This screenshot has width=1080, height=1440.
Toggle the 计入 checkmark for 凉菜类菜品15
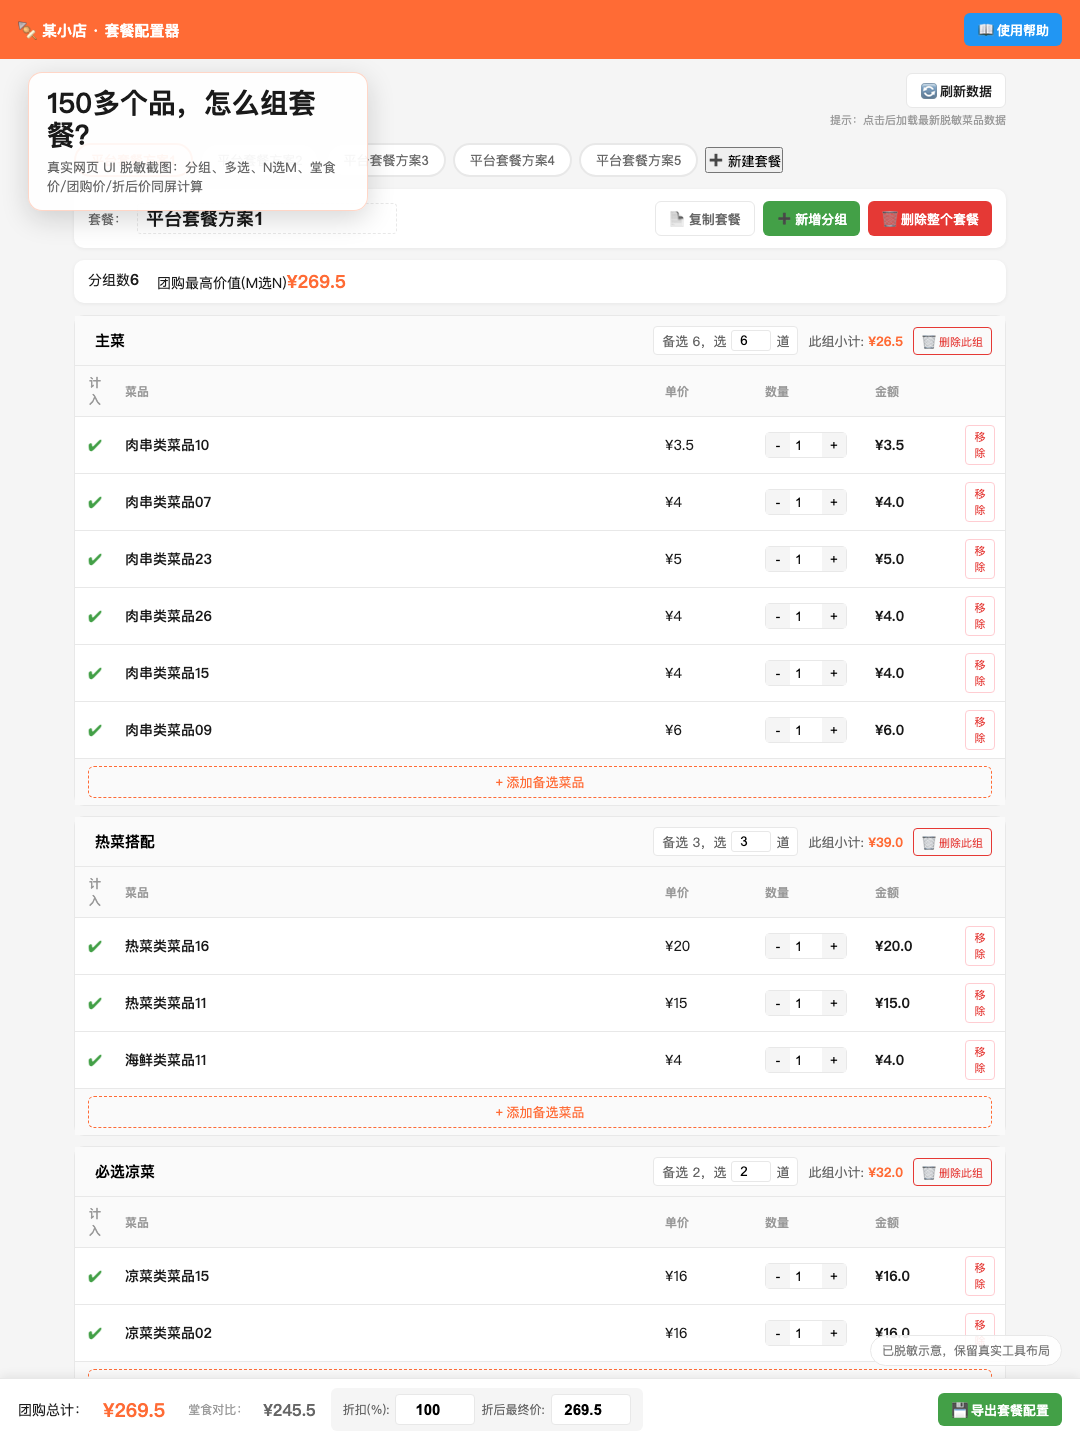(95, 1276)
